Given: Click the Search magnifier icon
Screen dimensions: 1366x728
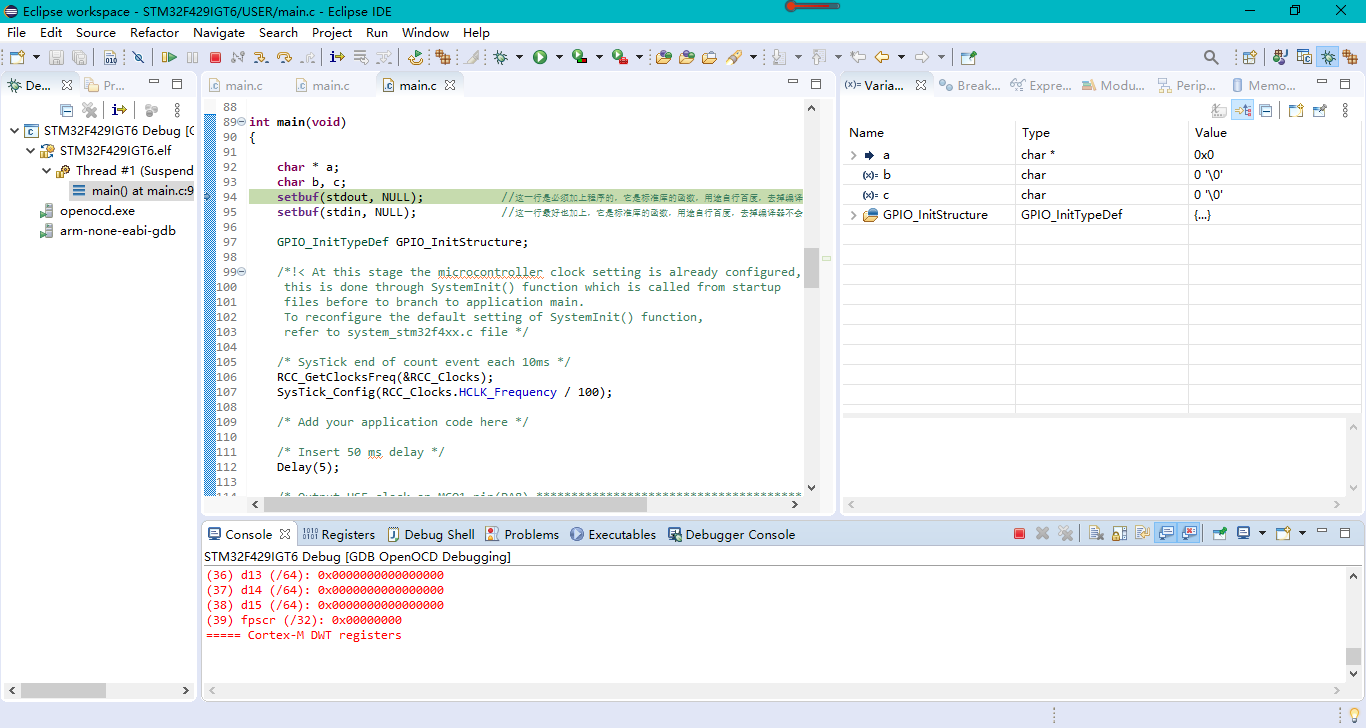Looking at the screenshot, I should pyautogui.click(x=1211, y=57).
